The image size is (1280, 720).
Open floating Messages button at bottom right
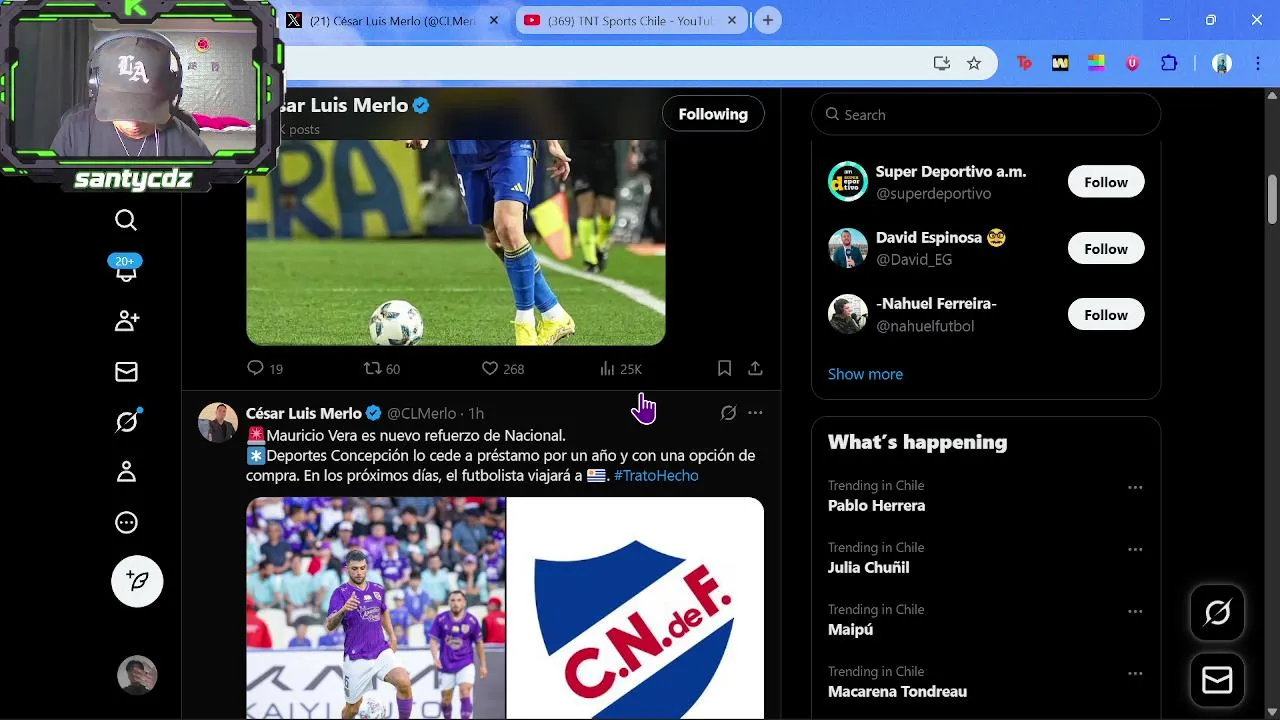pos(1217,681)
